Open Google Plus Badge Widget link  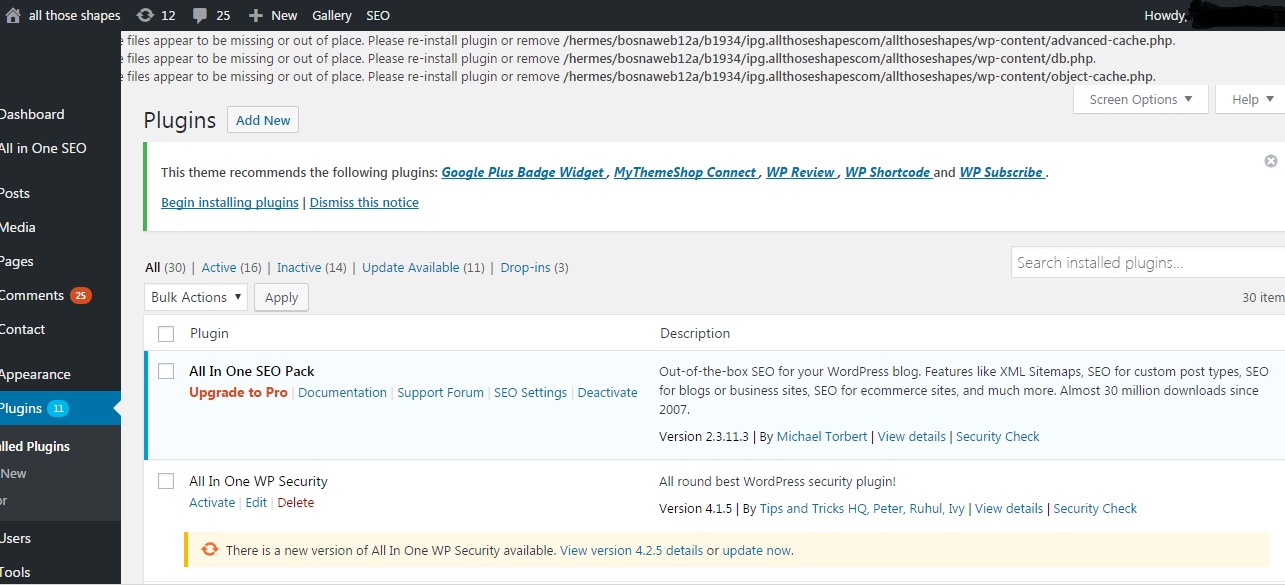point(523,172)
